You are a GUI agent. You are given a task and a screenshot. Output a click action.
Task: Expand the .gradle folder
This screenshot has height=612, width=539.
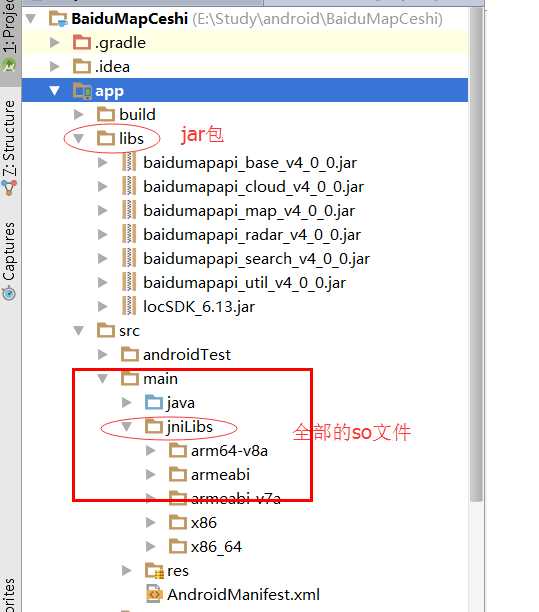[x=55, y=43]
